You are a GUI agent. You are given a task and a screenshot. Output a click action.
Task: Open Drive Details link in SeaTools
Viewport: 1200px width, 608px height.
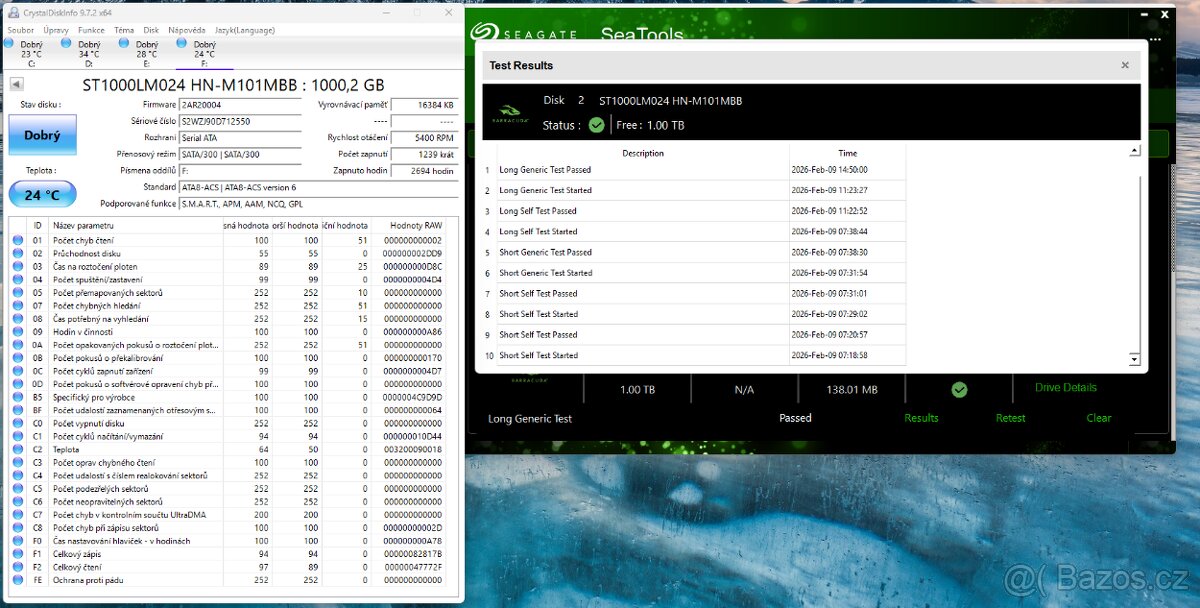1065,388
